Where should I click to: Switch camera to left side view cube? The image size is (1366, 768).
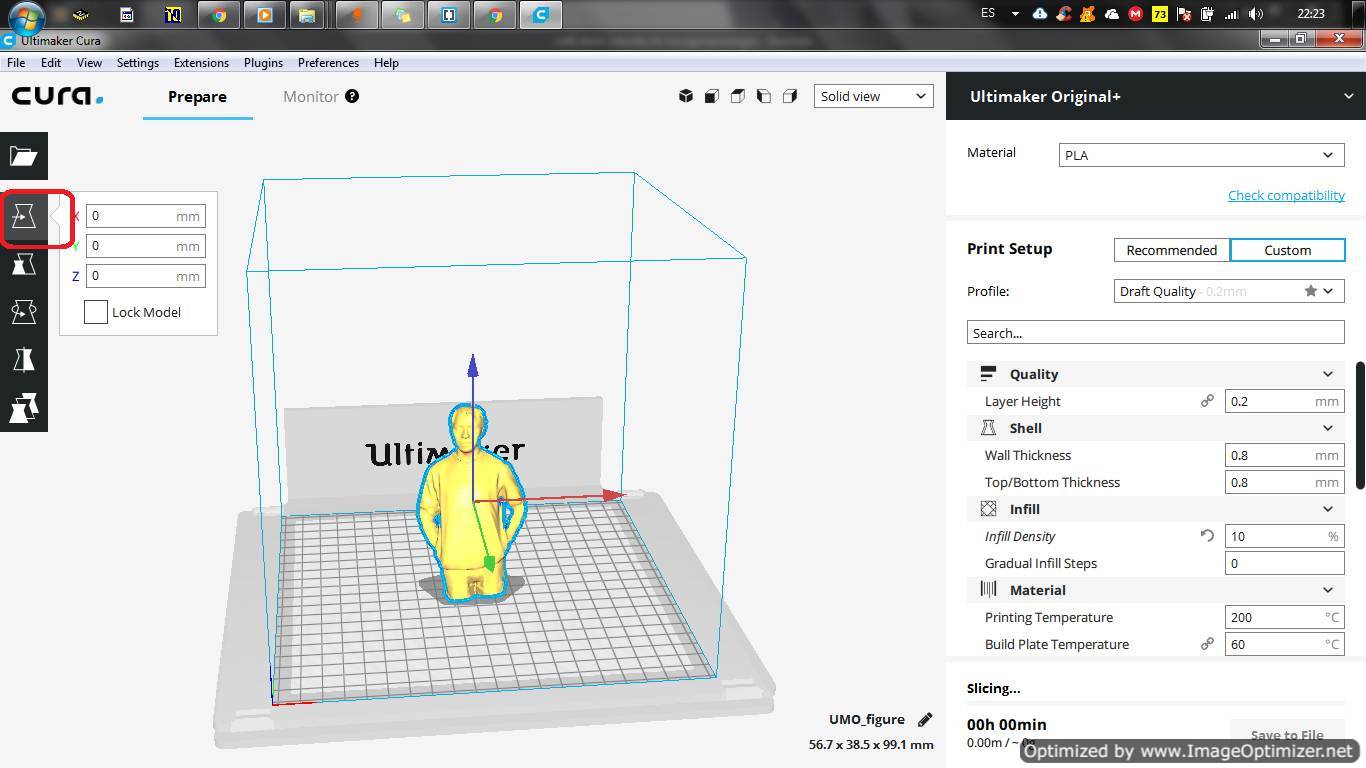coord(764,96)
